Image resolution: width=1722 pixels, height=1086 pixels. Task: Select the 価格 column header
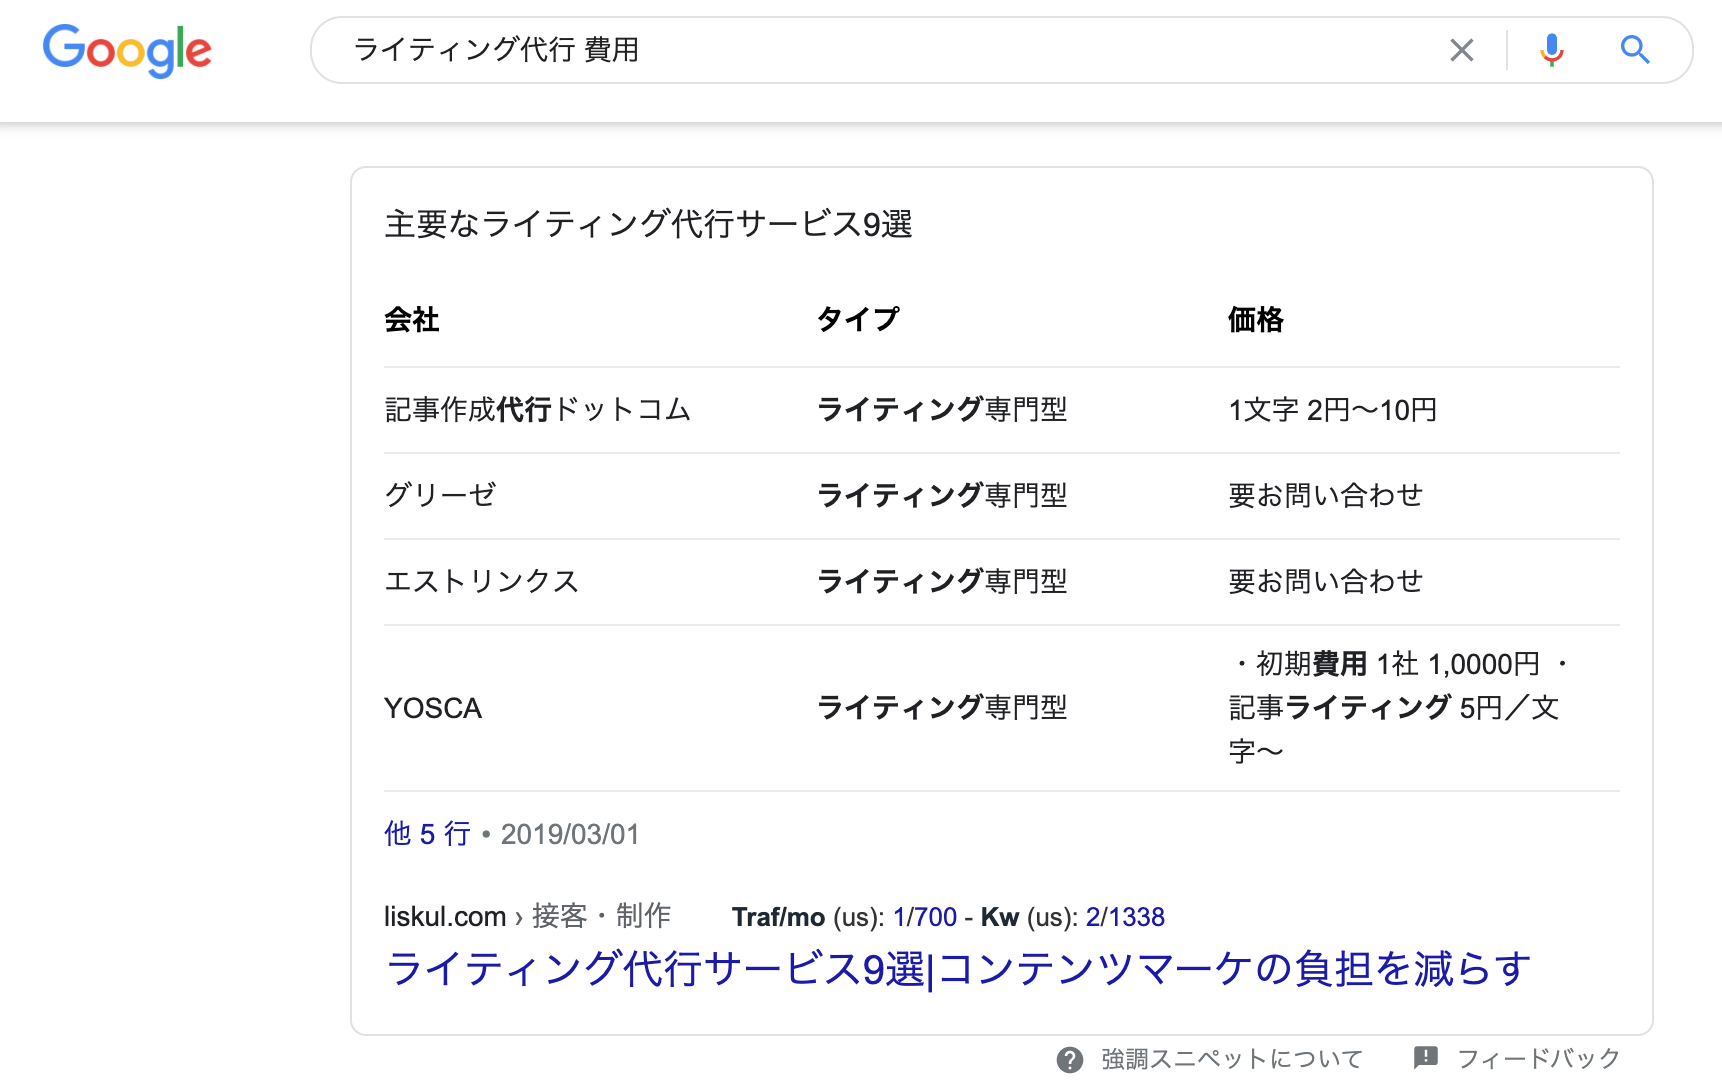[1256, 320]
